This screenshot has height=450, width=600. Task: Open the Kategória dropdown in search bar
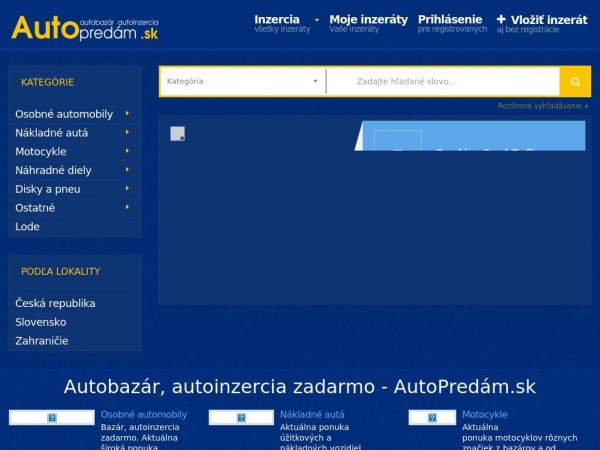[x=243, y=81]
